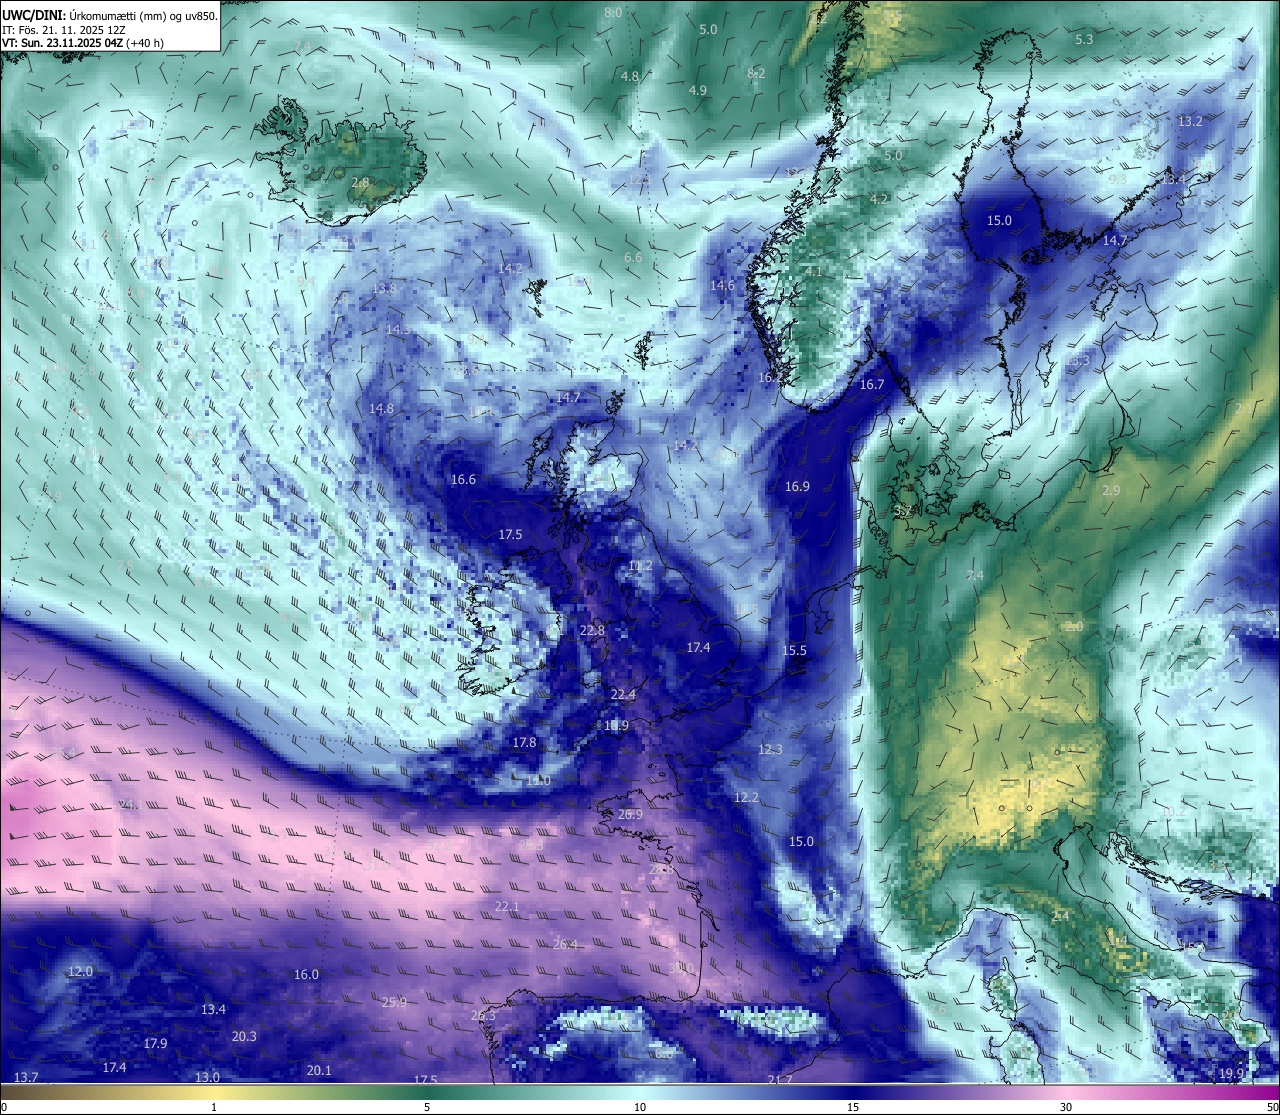Click the 'IT: Fös. 21. 11. 2025 12Z' line

pos(64,30)
